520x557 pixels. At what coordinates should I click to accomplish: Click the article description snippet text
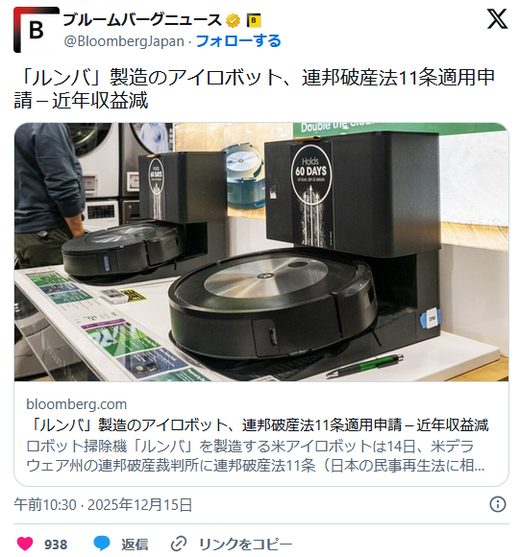[x=255, y=456]
